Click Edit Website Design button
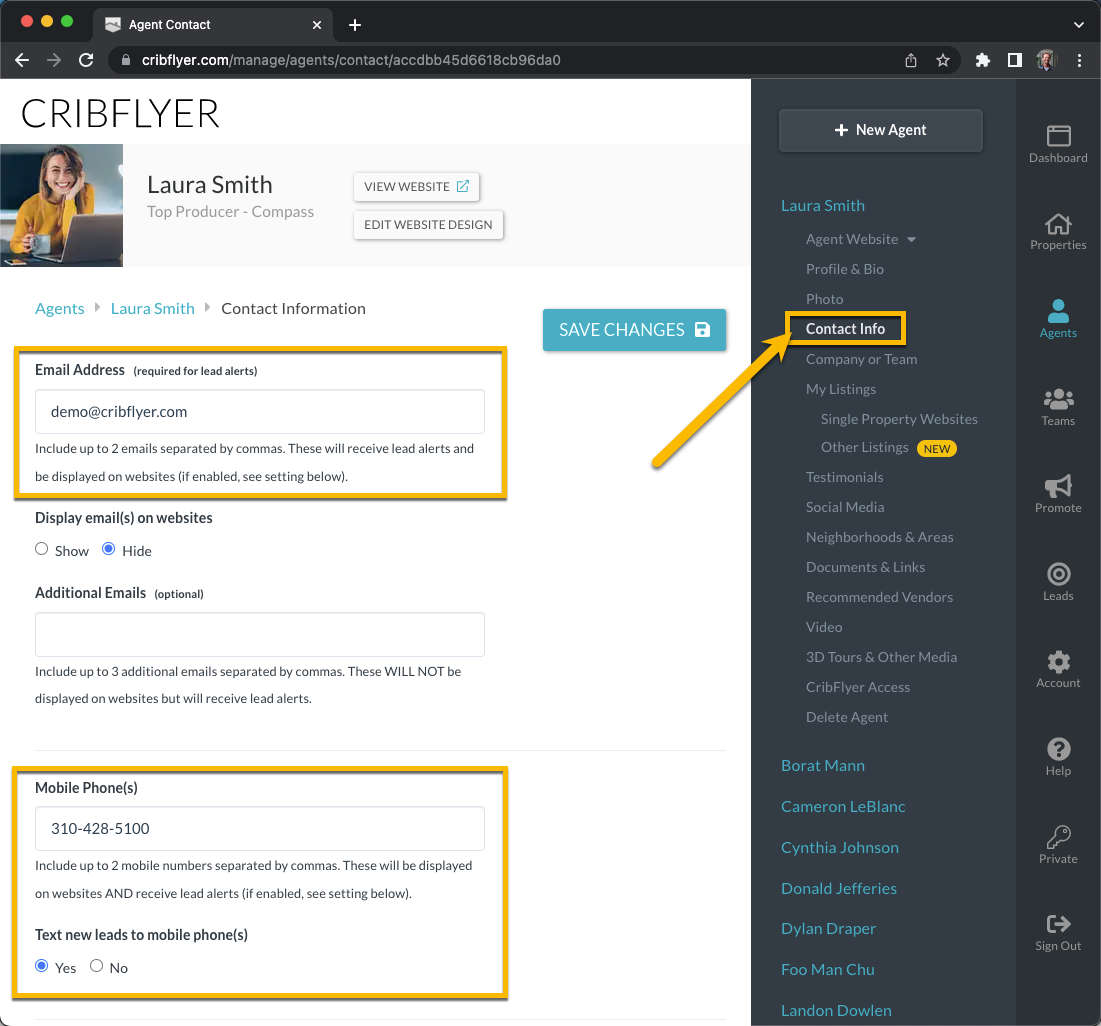Screen dimensions: 1101x1026 (x=428, y=225)
